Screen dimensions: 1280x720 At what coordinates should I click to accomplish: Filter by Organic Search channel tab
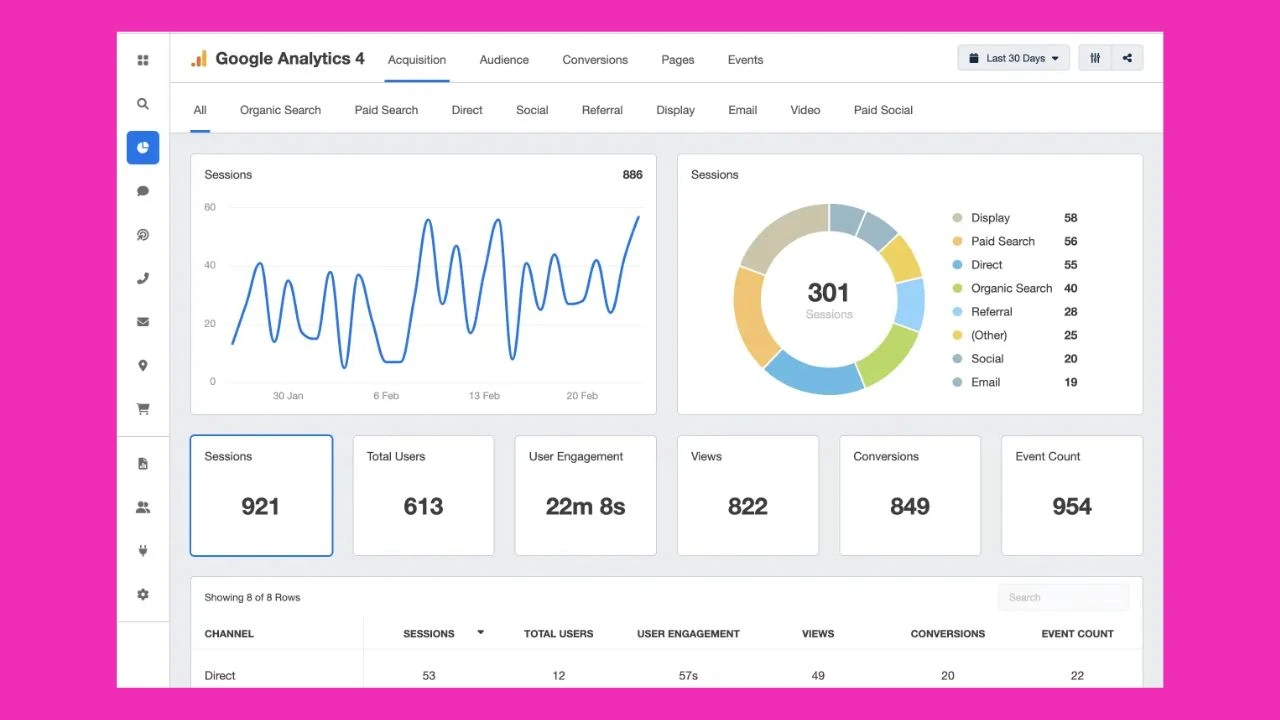click(280, 110)
